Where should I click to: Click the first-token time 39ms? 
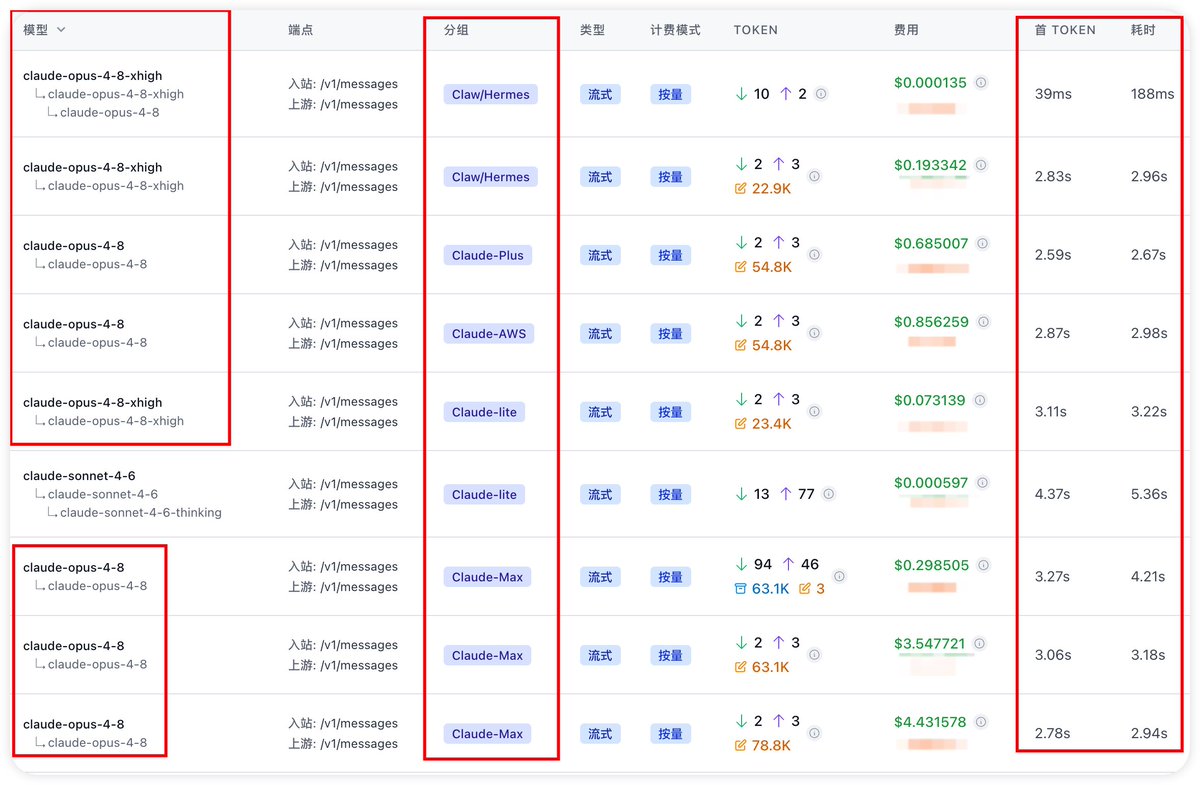pyautogui.click(x=1053, y=94)
